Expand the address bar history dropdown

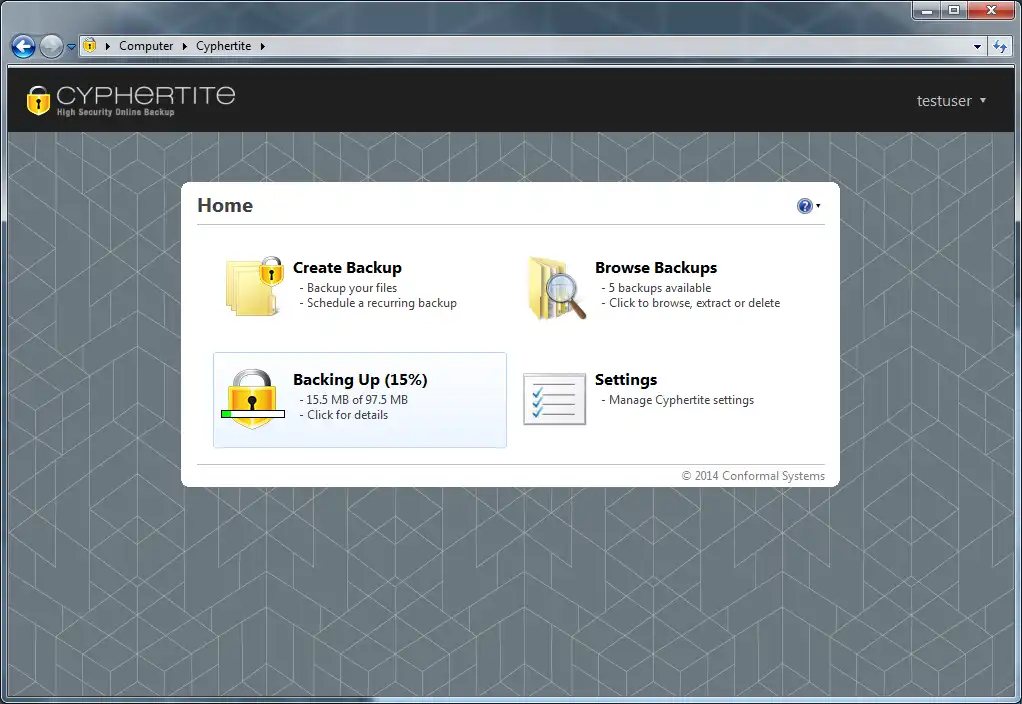pos(977,46)
